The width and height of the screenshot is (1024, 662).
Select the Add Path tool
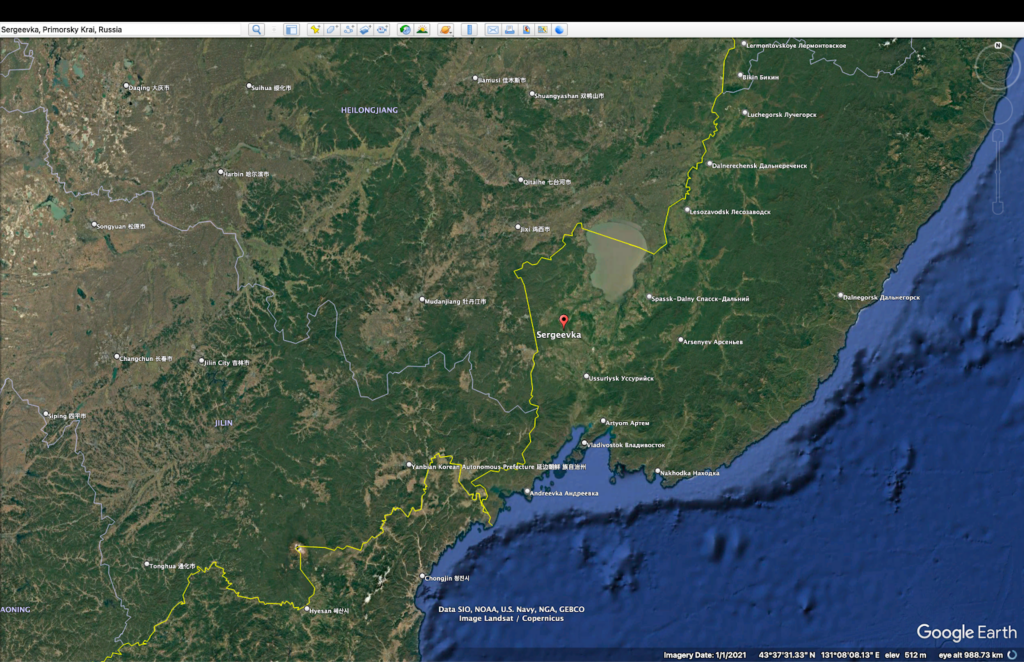click(349, 30)
